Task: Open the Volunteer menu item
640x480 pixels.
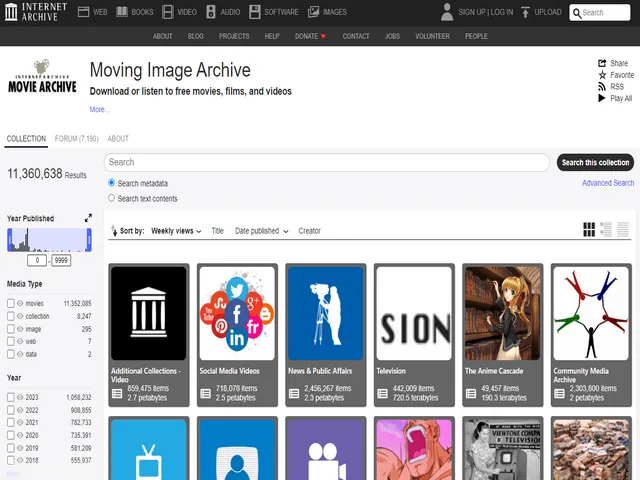Action: tap(433, 36)
